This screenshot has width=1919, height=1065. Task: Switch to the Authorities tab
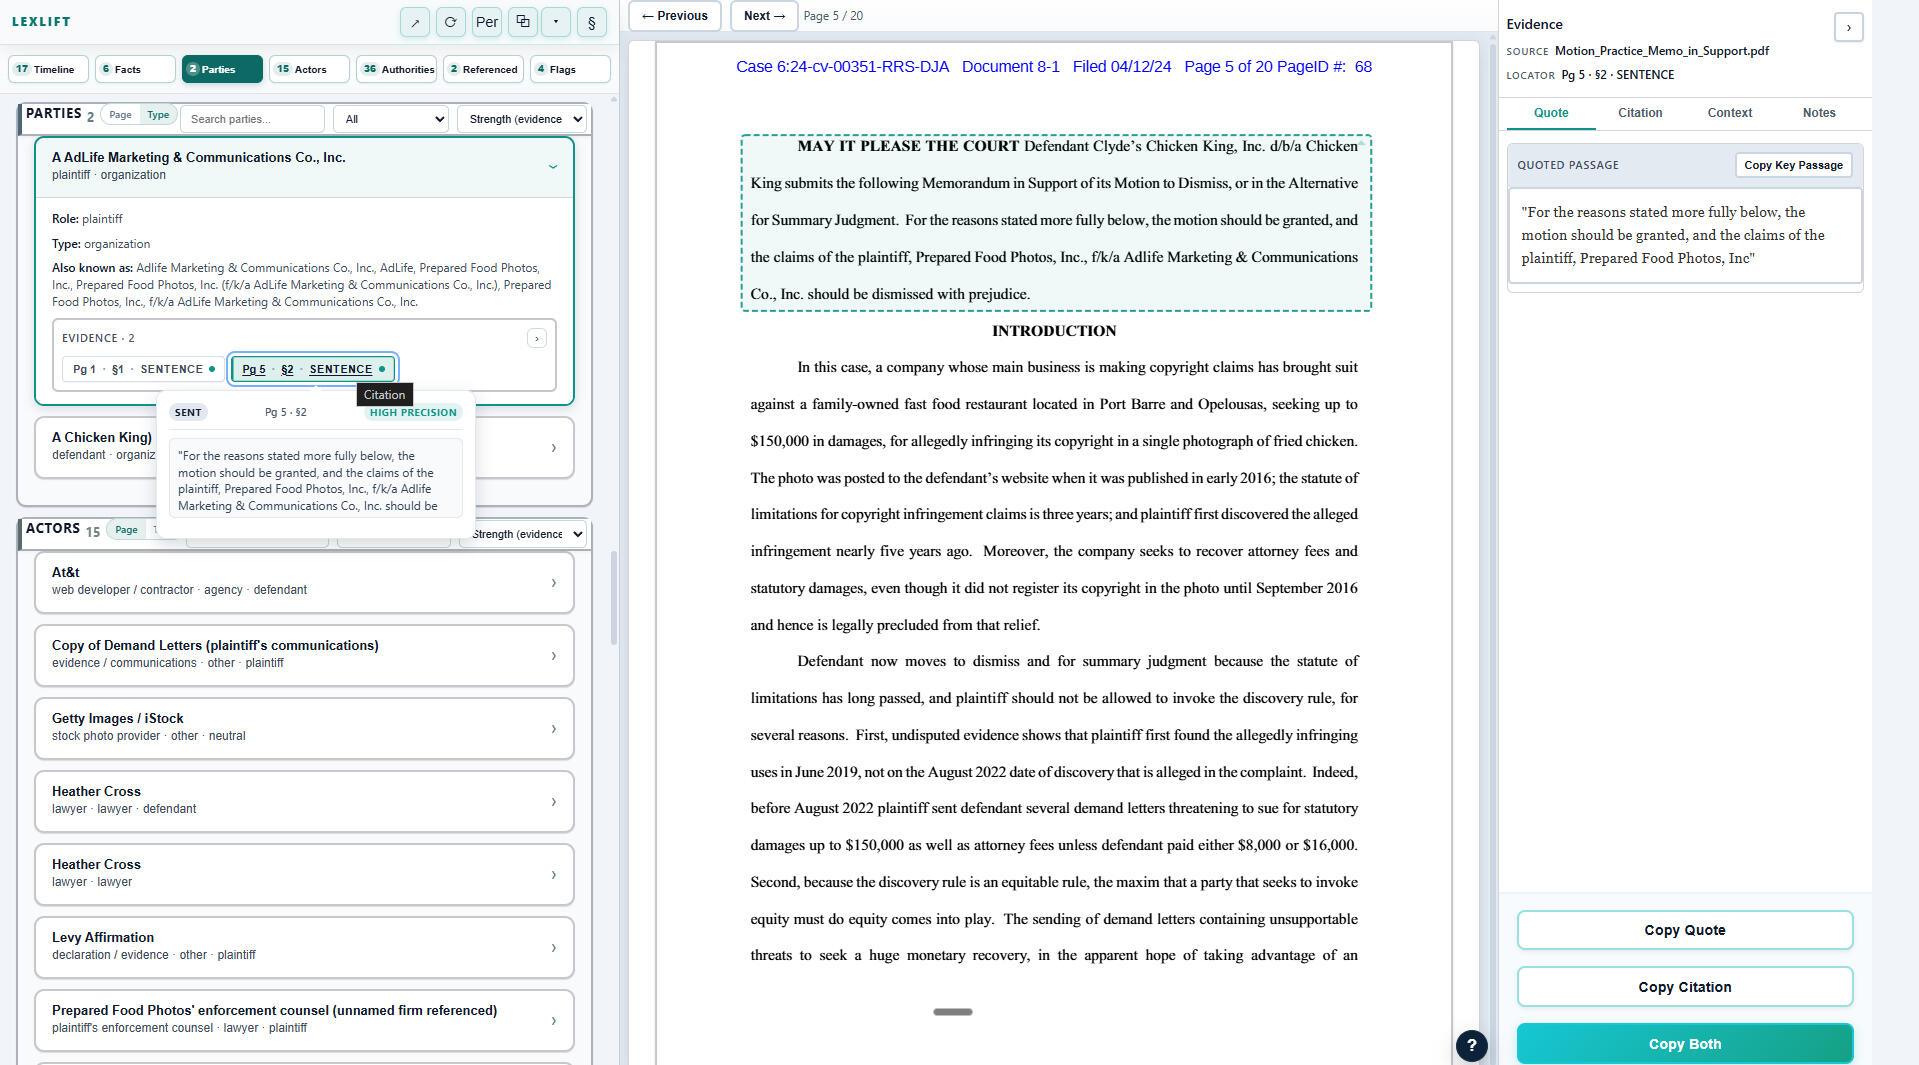397,69
